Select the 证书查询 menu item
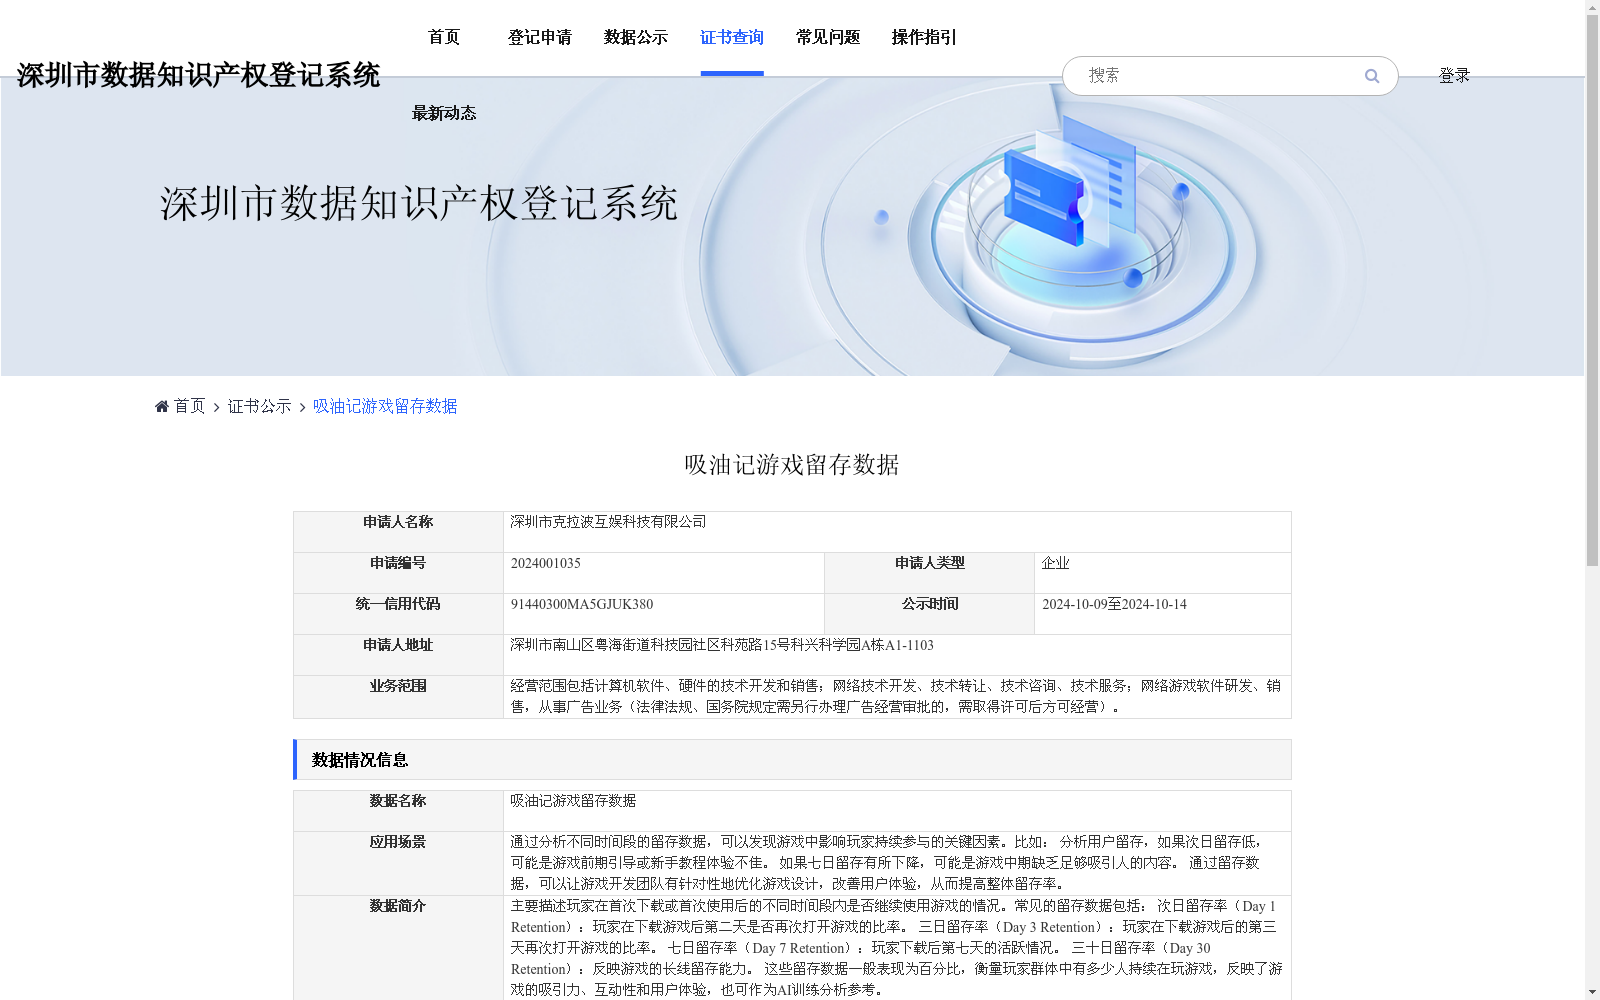Screen dimensions: 1600x1000 pos(732,37)
